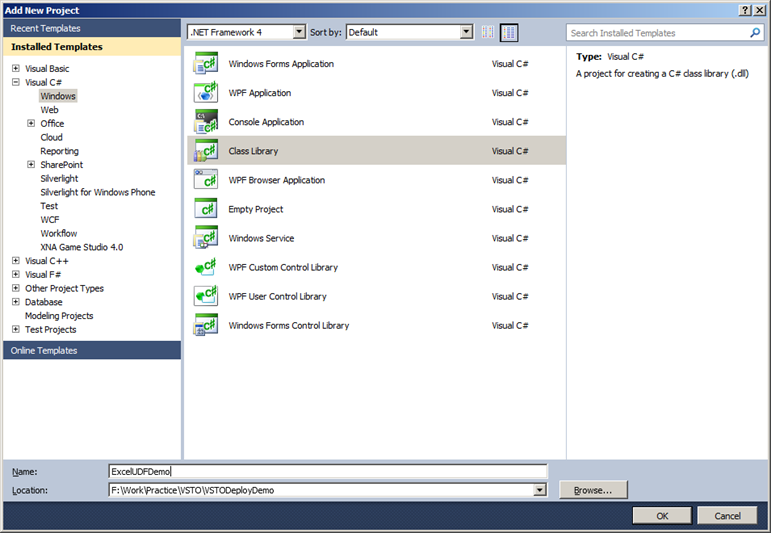The image size is (771, 533).
Task: Select the Cloud category
Action: 51,137
